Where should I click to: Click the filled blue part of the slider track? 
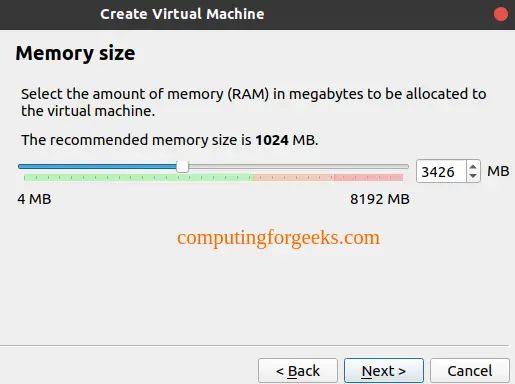tap(97, 166)
